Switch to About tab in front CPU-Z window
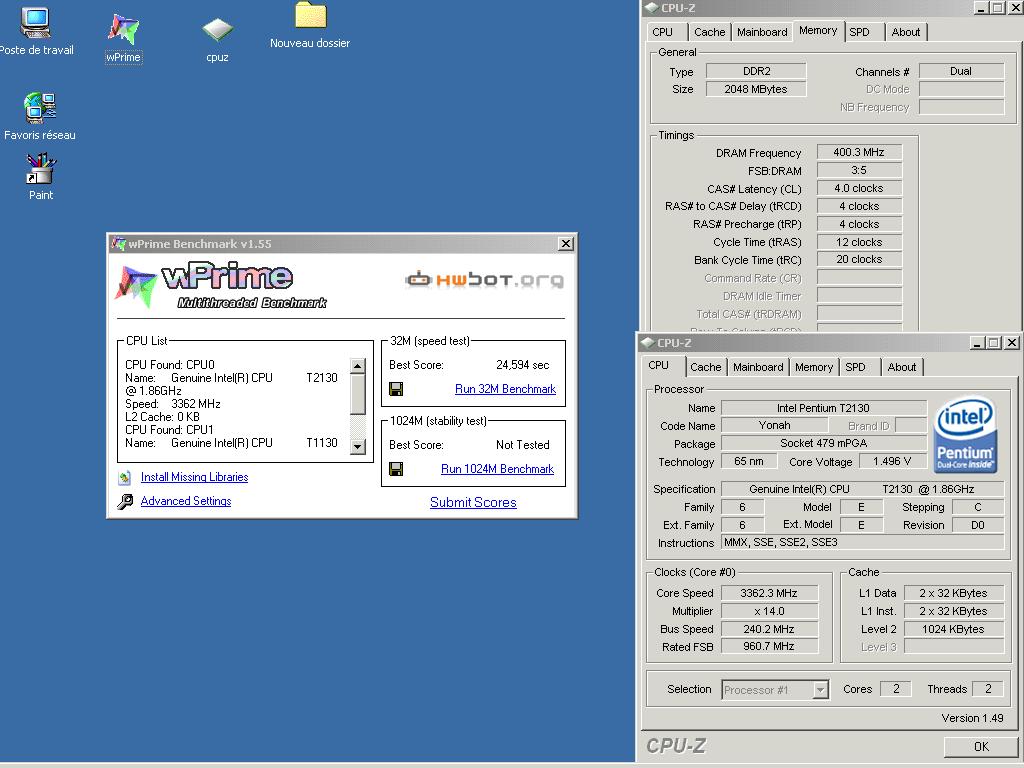 [901, 367]
